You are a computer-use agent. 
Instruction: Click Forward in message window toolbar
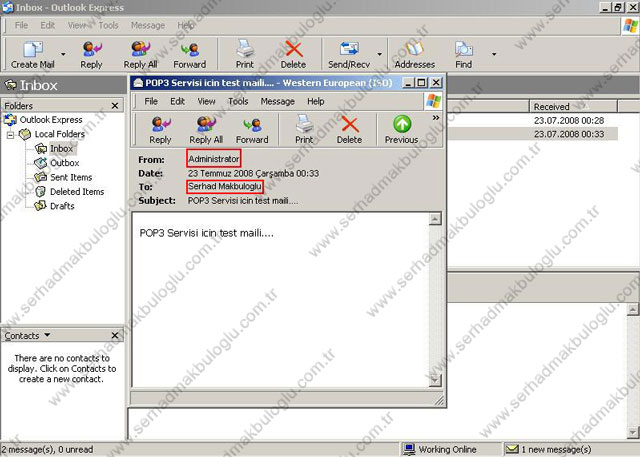point(252,130)
